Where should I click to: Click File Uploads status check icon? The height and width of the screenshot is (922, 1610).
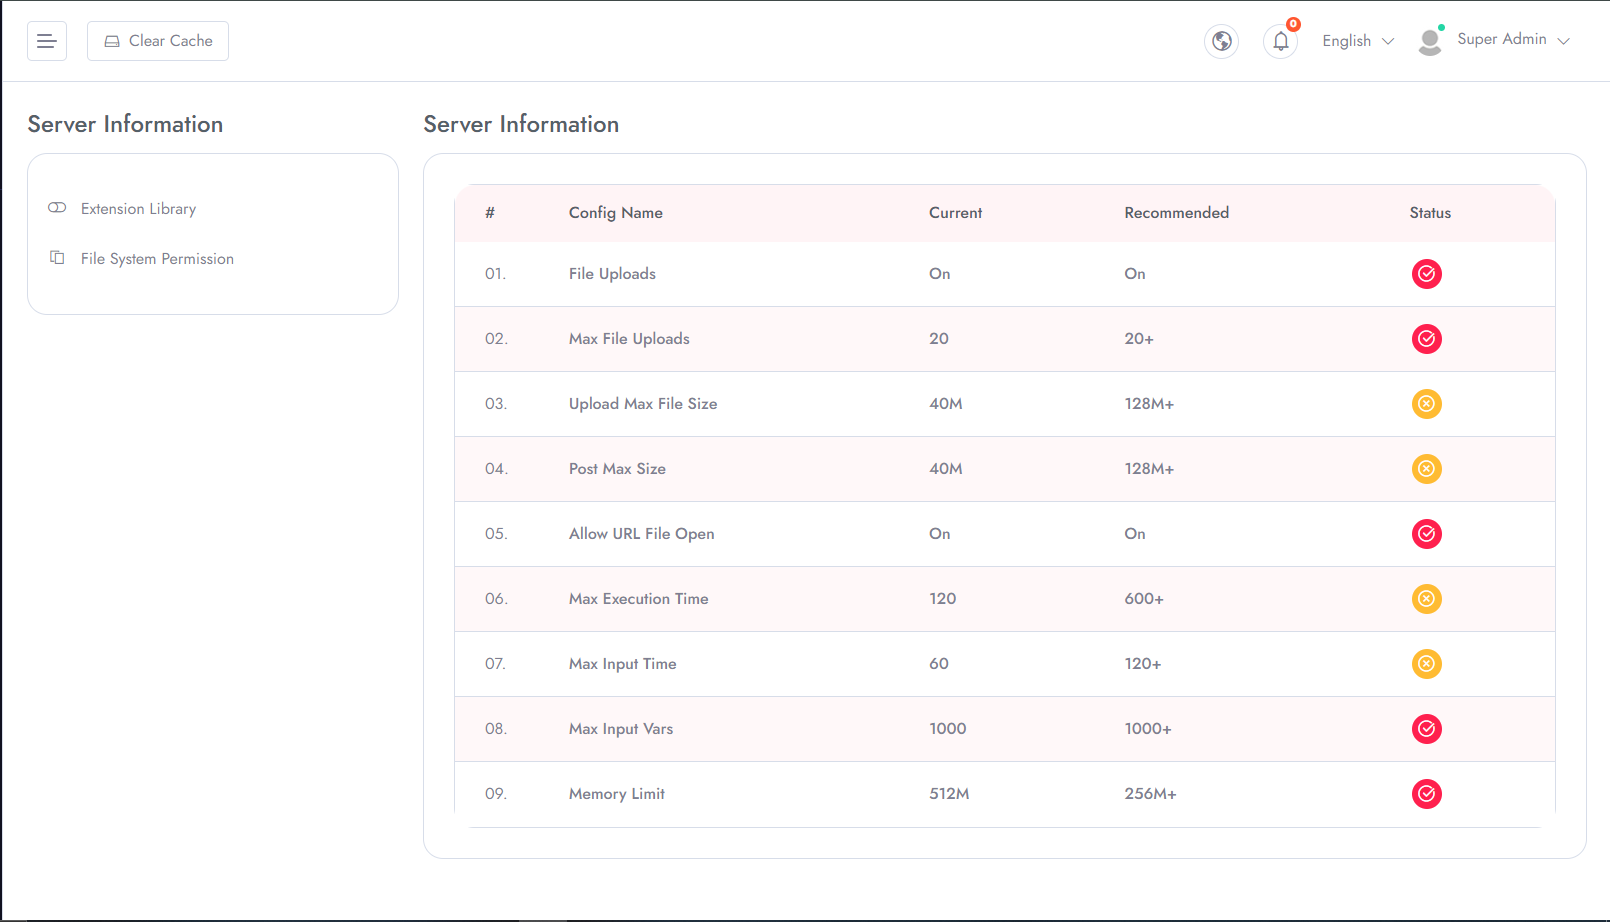(1426, 274)
